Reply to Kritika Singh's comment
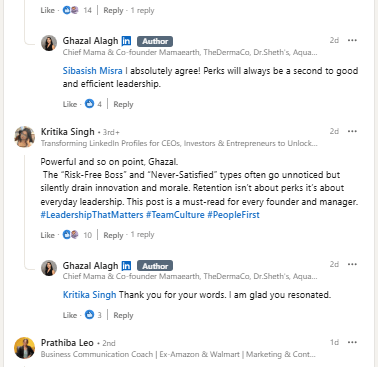378x367 pixels. click(x=113, y=235)
